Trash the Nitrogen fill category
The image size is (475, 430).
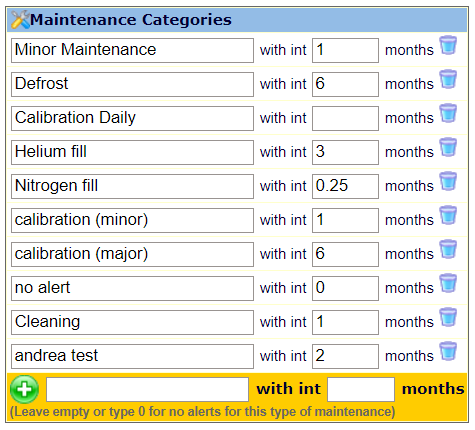[448, 181]
